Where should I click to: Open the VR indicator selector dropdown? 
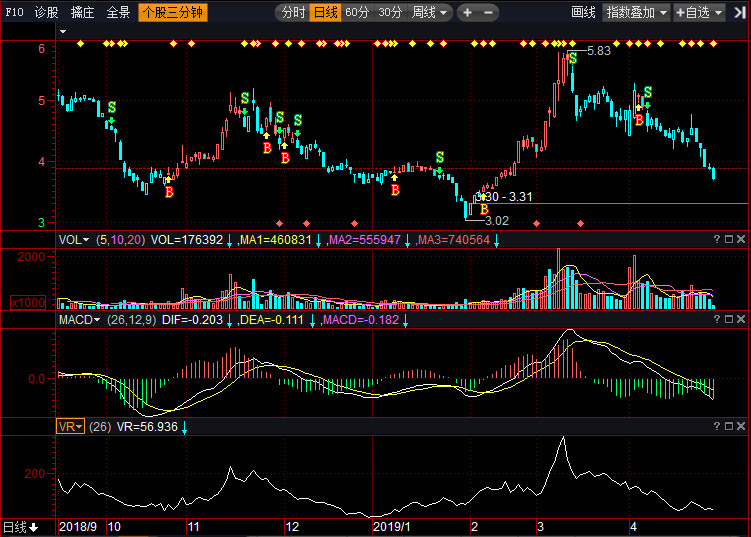coord(70,426)
